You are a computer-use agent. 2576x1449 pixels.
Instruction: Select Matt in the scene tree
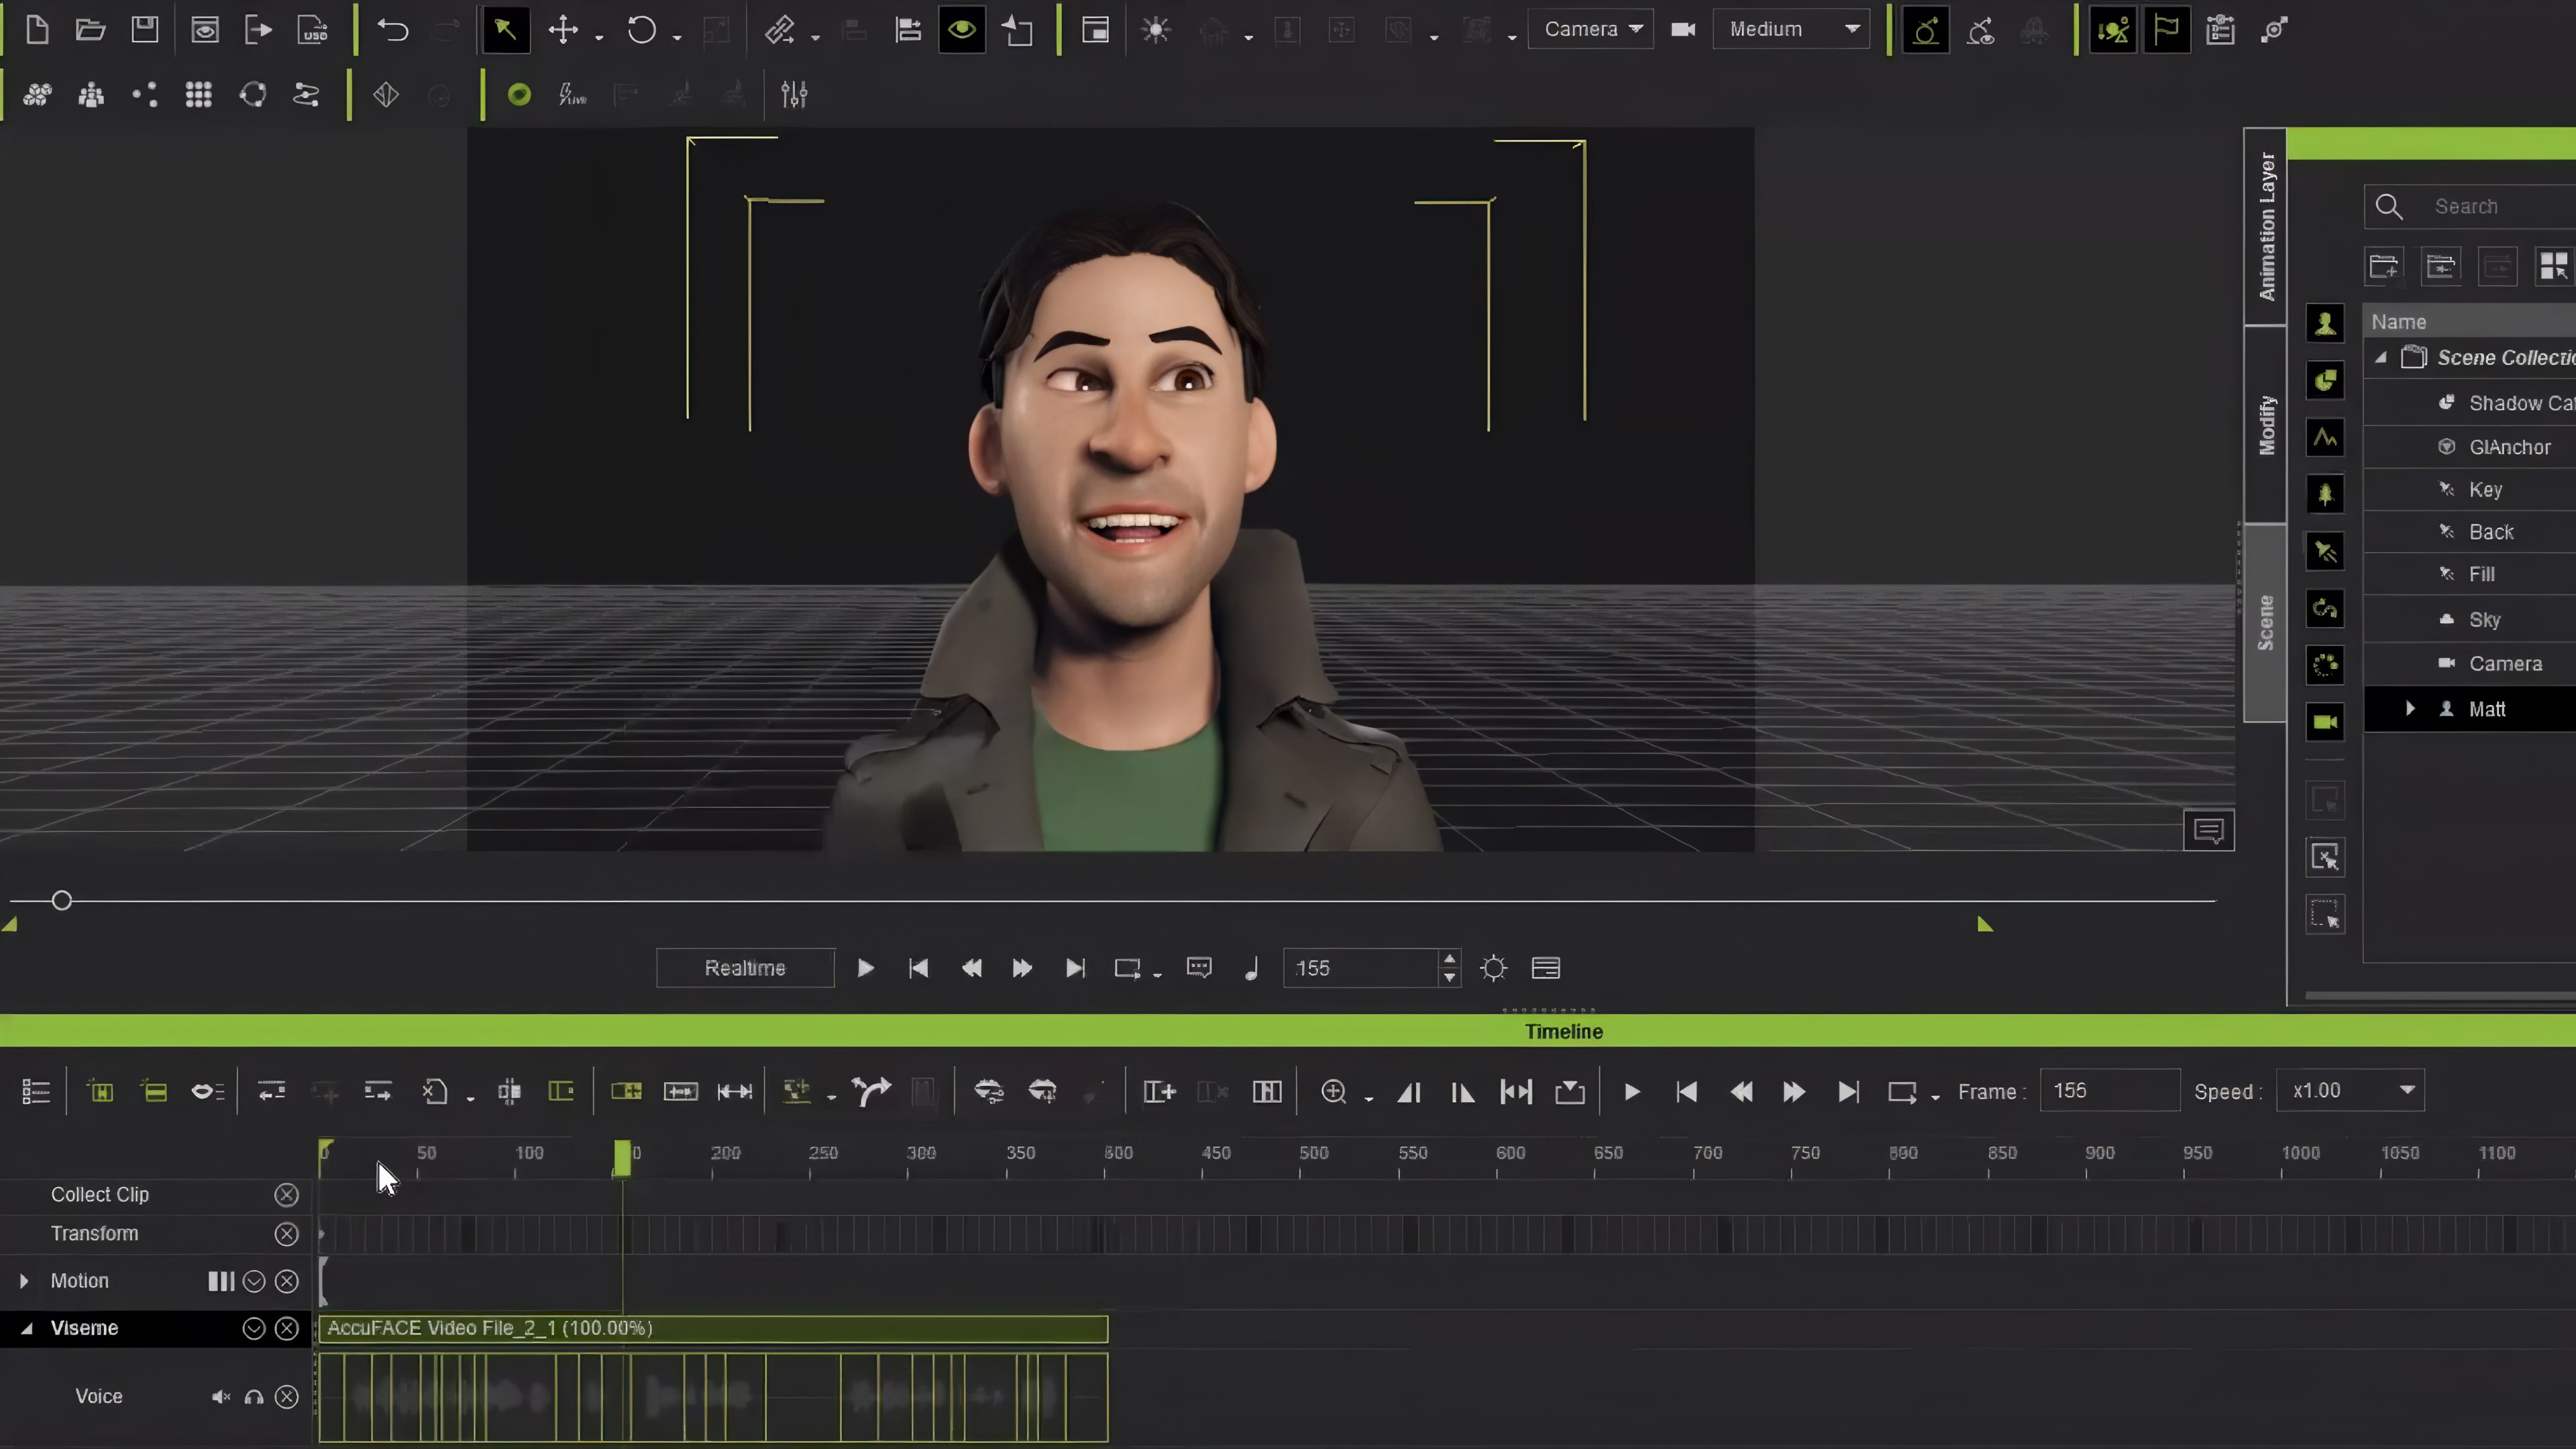(2486, 709)
